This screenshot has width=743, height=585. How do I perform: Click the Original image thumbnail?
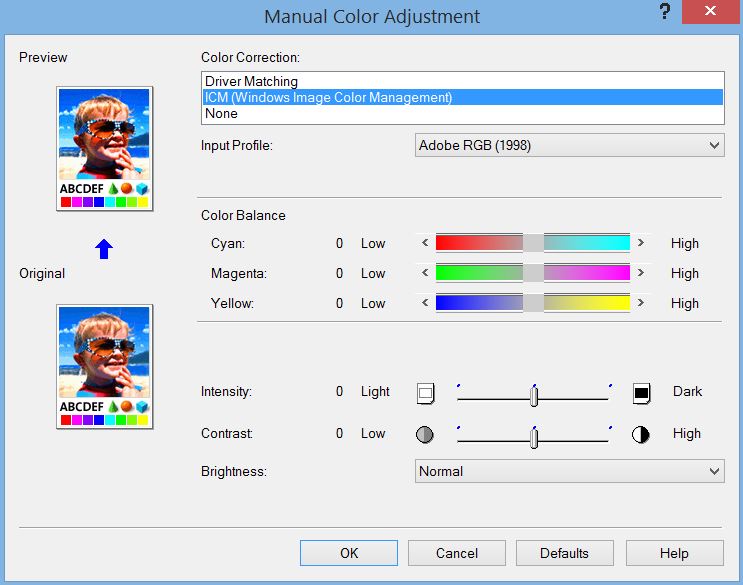point(104,366)
